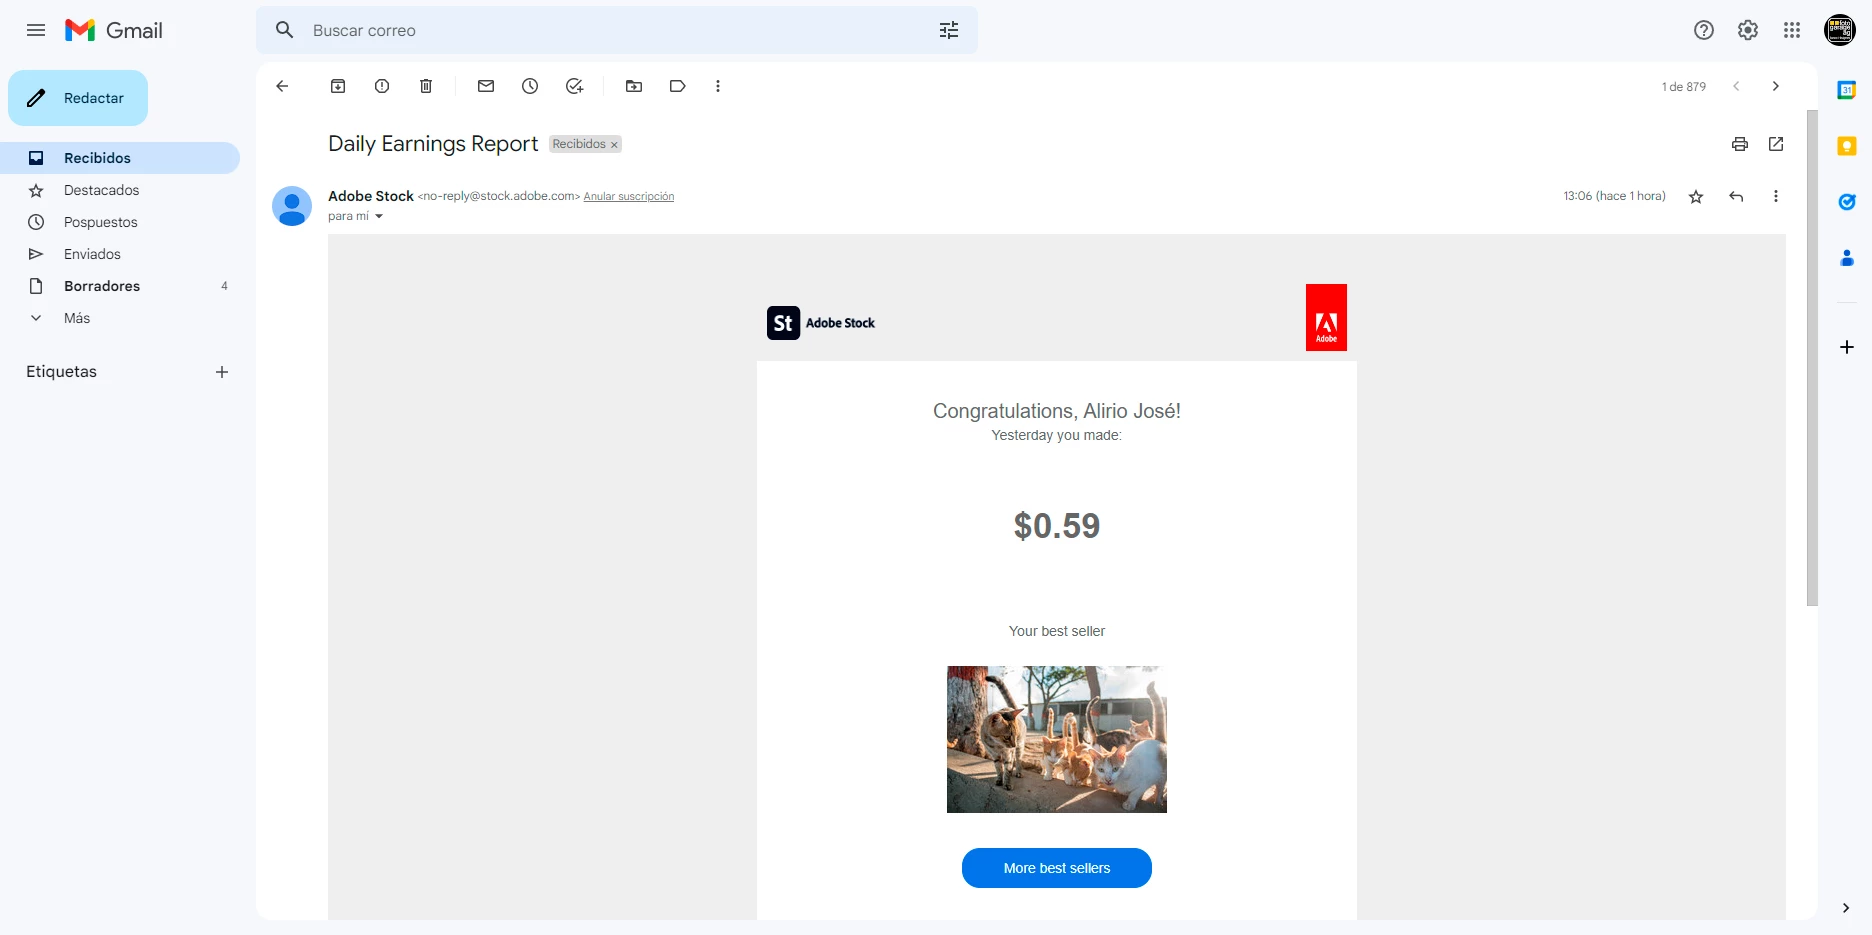Click the sender profile avatar
The width and height of the screenshot is (1872, 935).
click(x=292, y=206)
